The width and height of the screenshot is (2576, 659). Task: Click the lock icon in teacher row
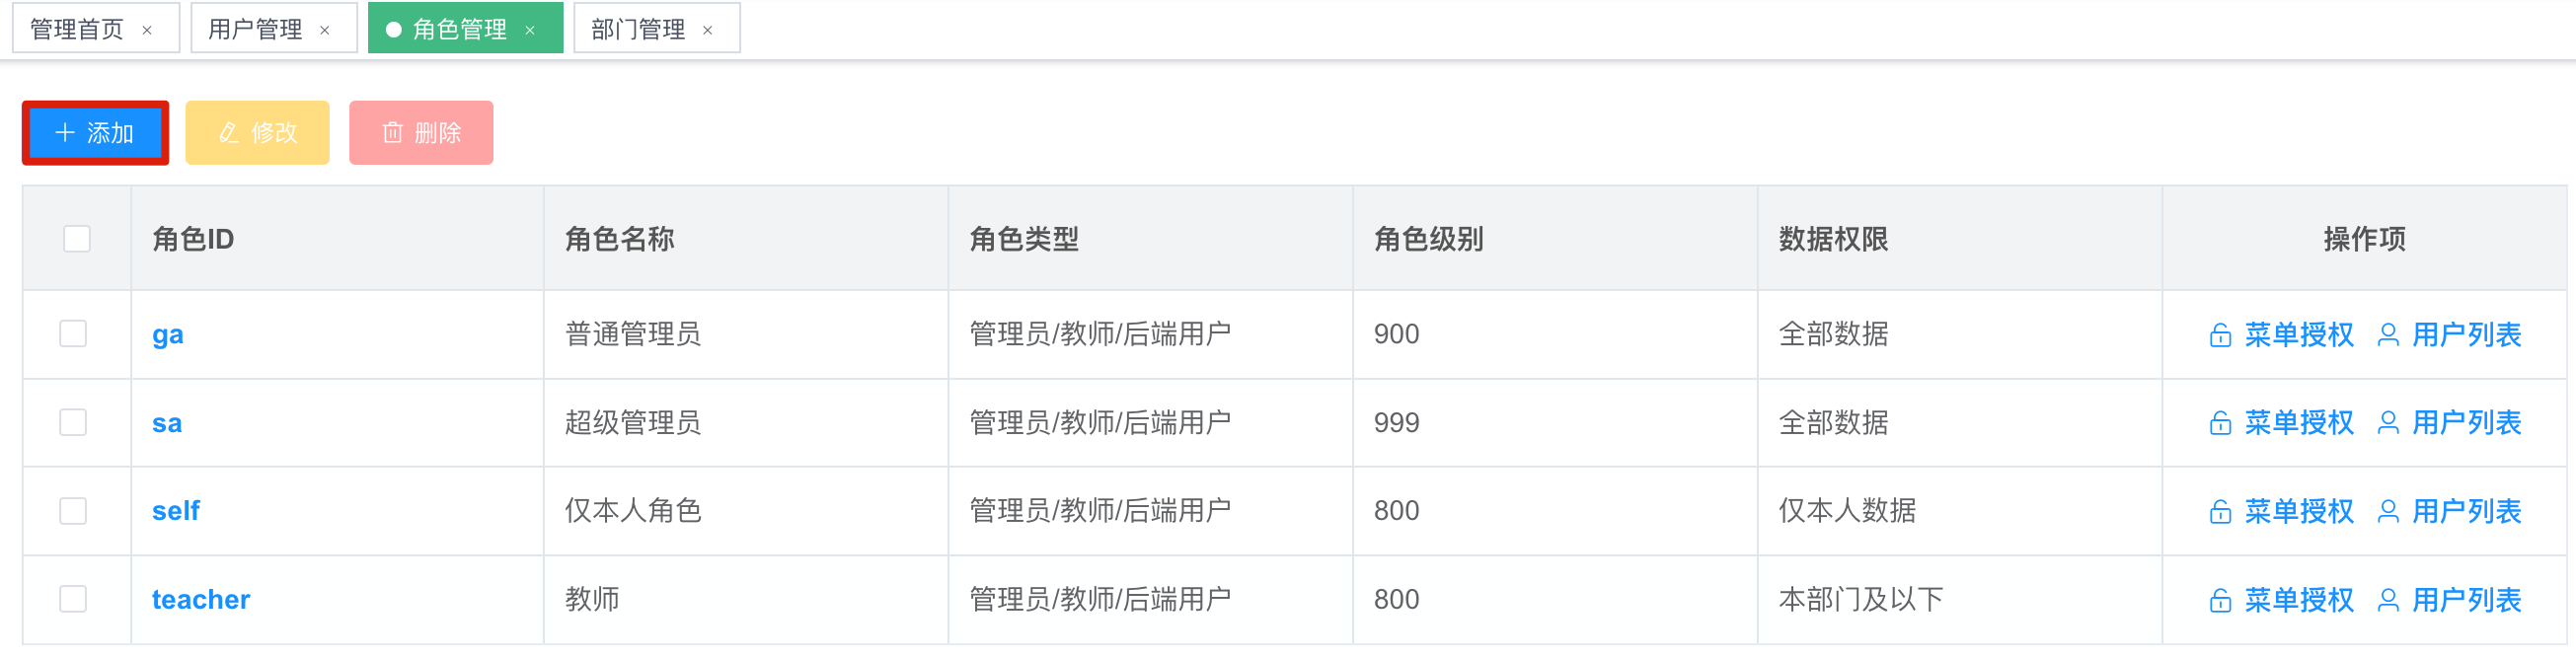coord(2219,600)
